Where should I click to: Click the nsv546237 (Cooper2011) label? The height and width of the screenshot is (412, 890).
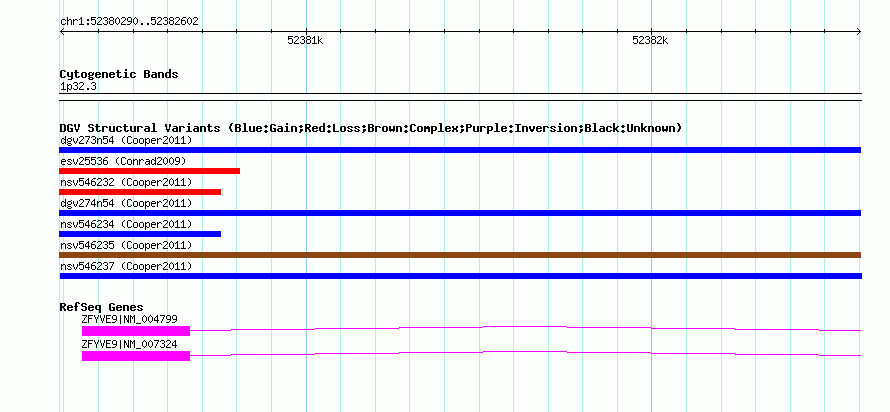(x=126, y=266)
